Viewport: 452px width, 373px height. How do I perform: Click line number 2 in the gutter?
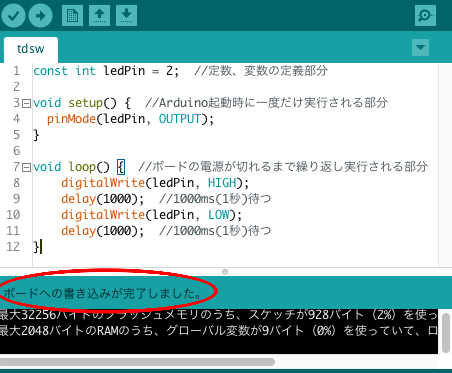pyautogui.click(x=17, y=87)
